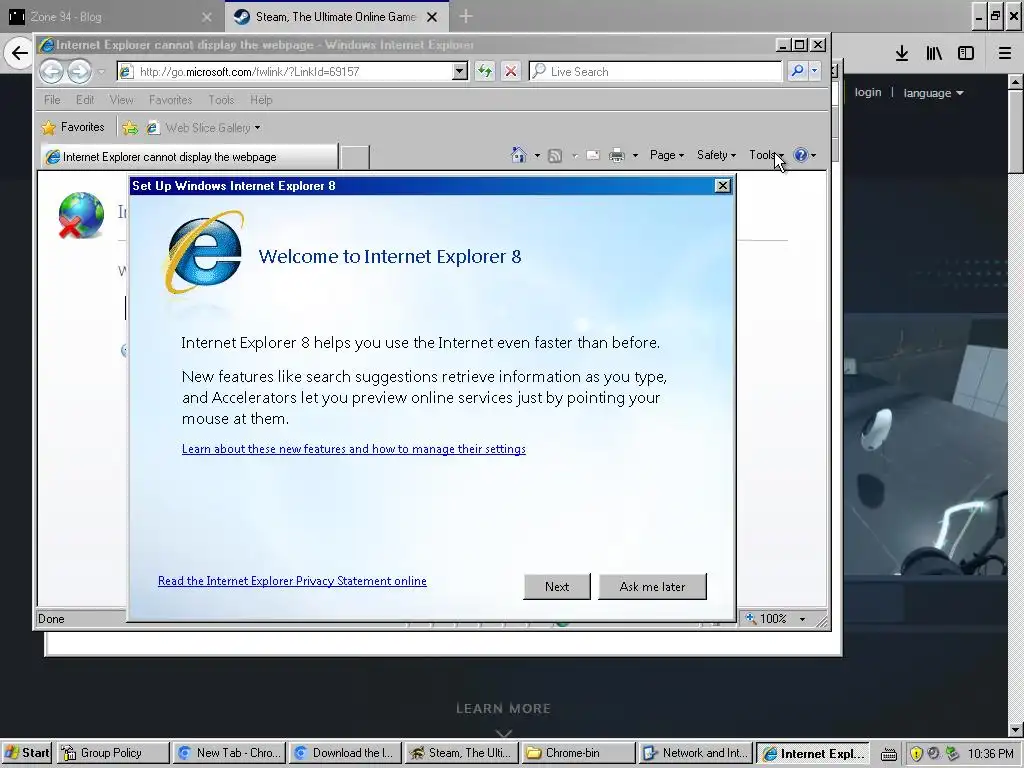Click LEARN MORE on the Steam page
Screen dimensions: 1024x768
pyautogui.click(x=504, y=709)
